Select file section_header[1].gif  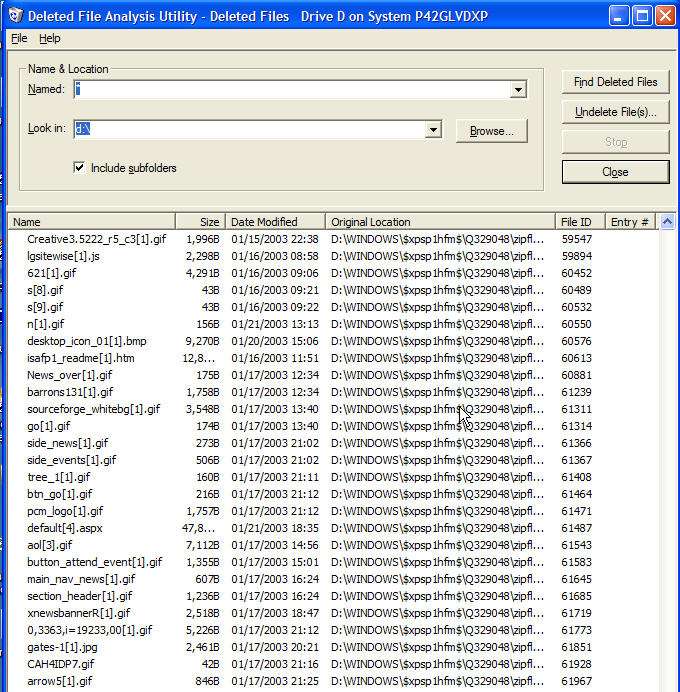tap(79, 596)
